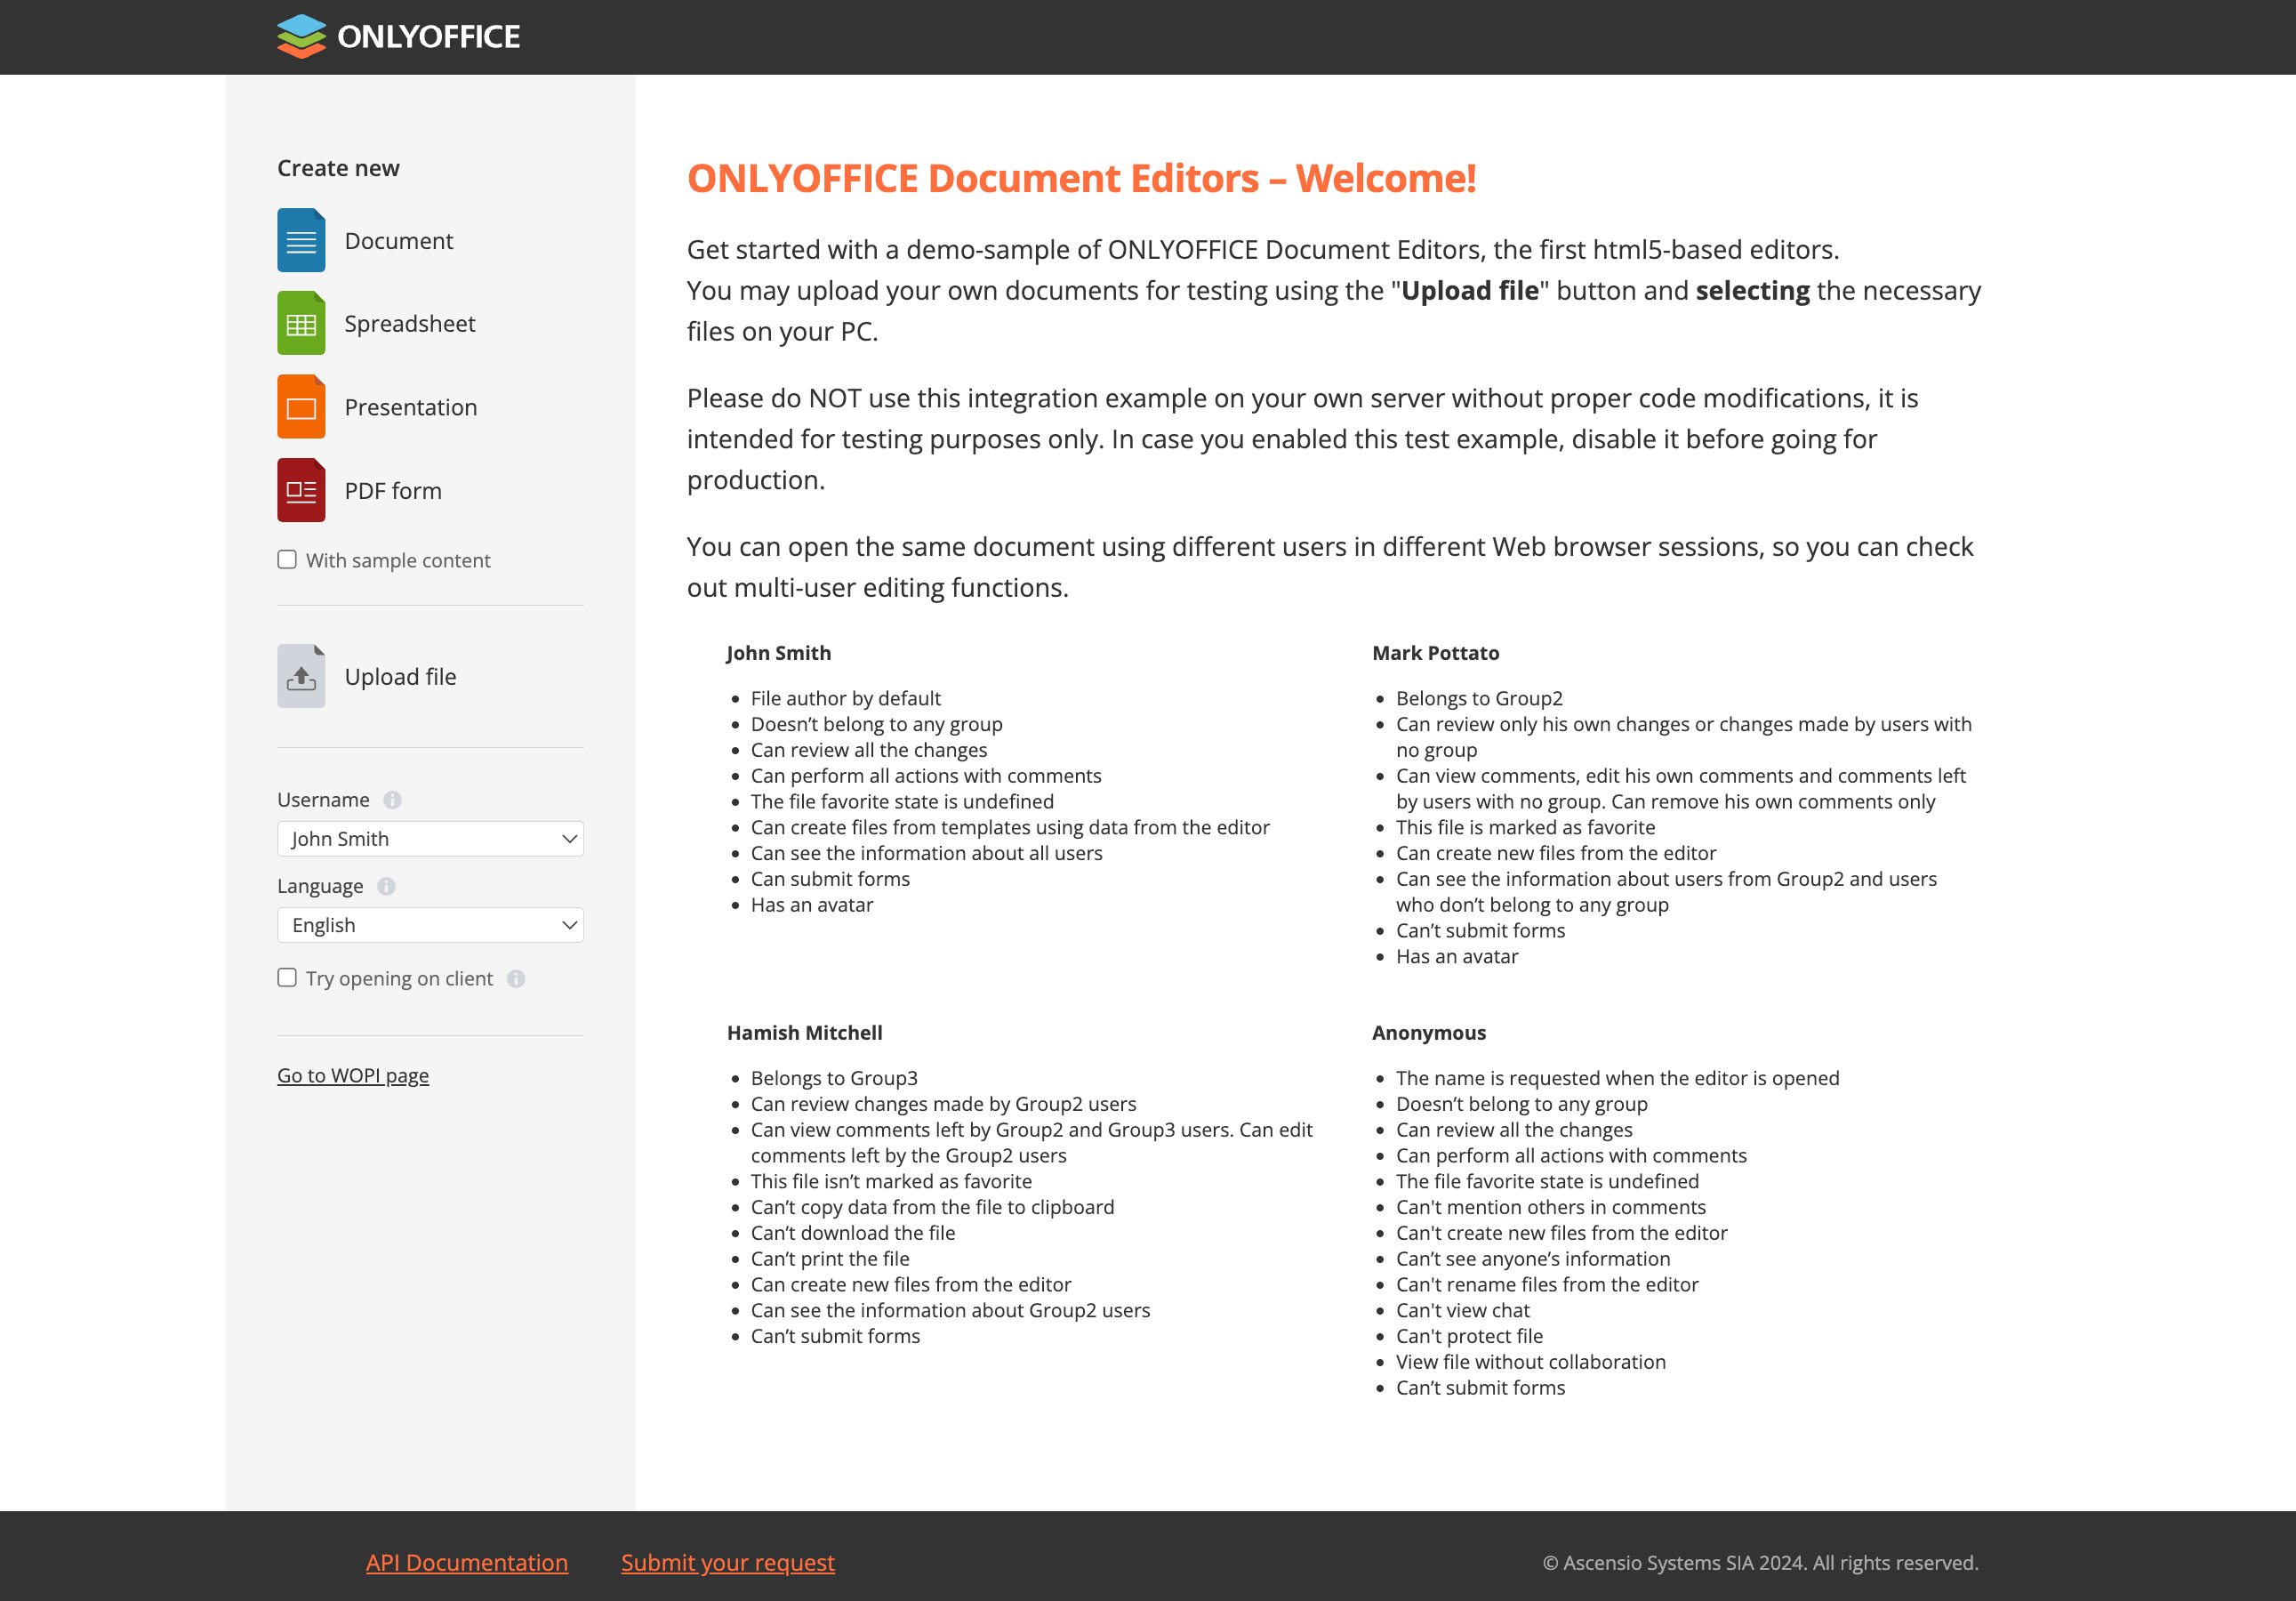Click the Create new section heading

coord(338,168)
